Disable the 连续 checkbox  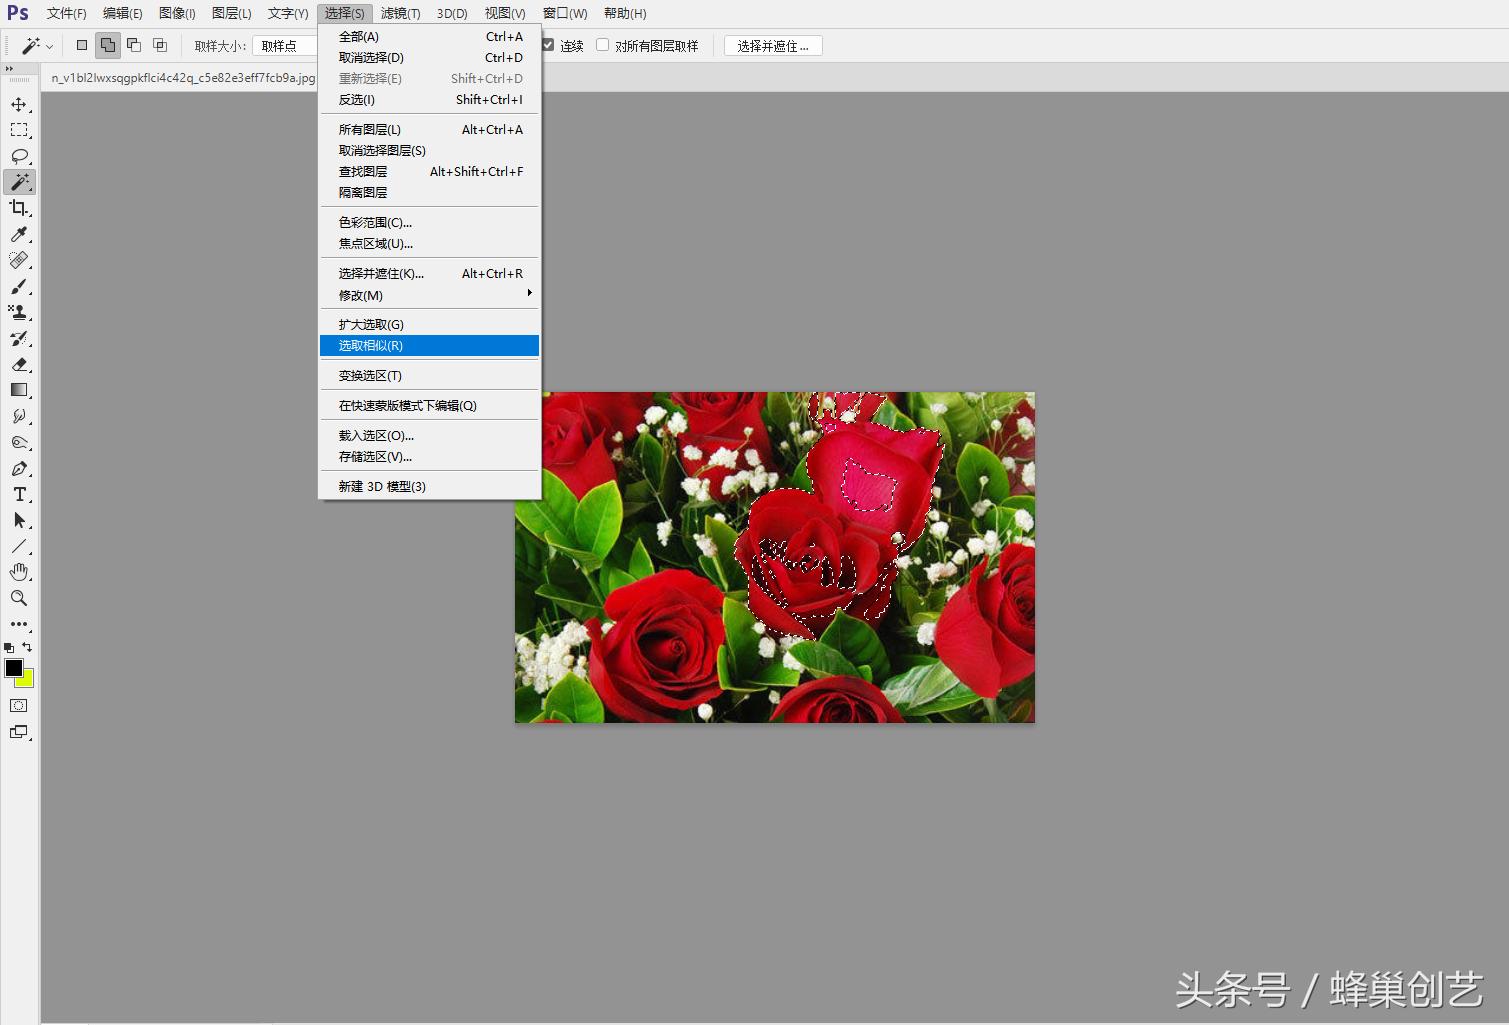pos(547,45)
